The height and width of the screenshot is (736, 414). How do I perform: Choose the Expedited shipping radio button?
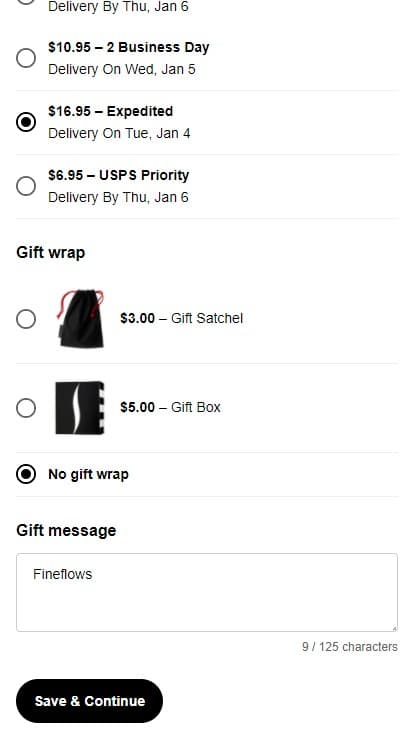pos(26,122)
